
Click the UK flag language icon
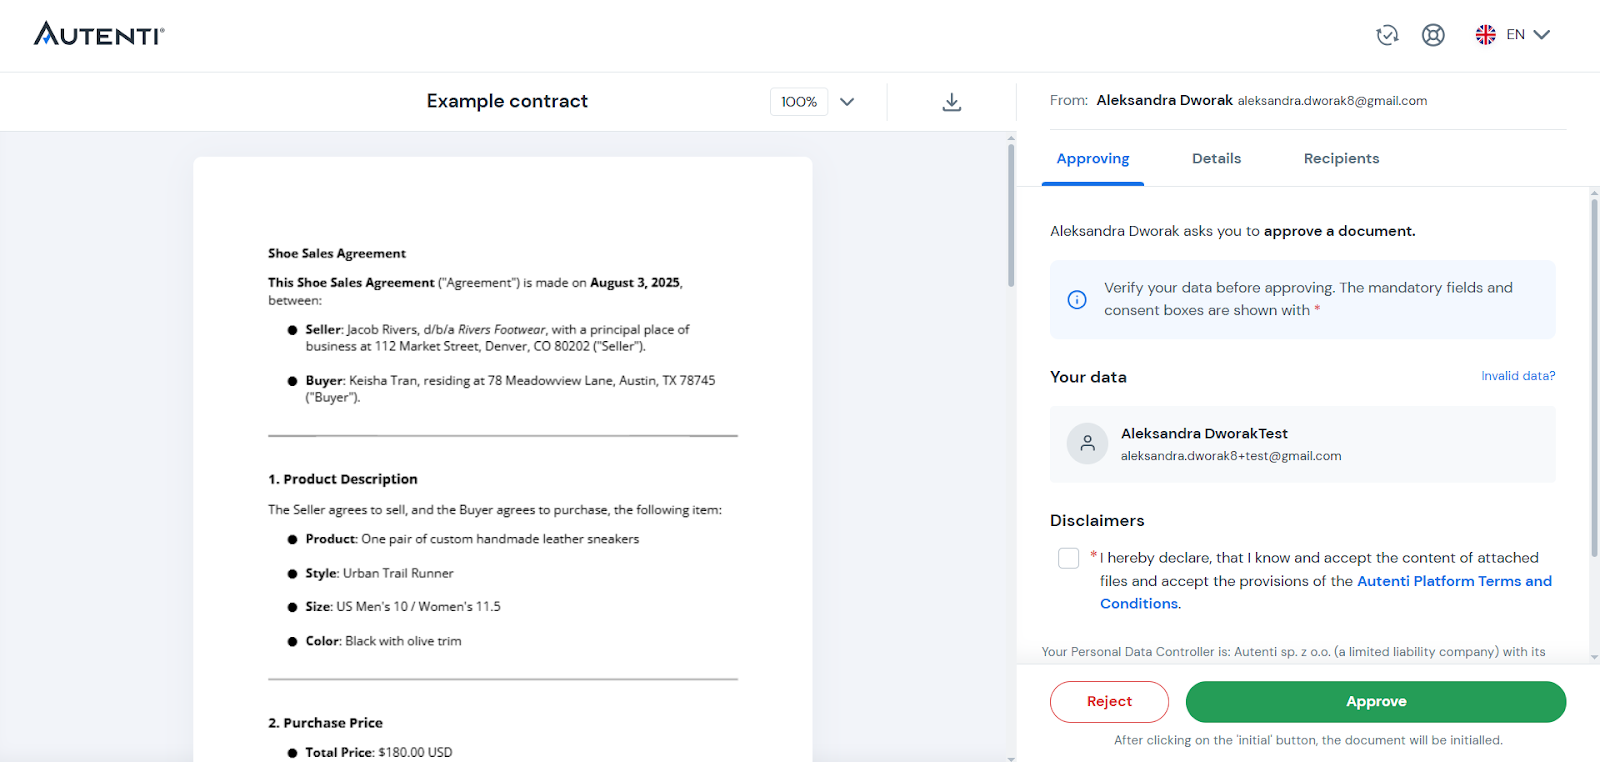tap(1485, 35)
